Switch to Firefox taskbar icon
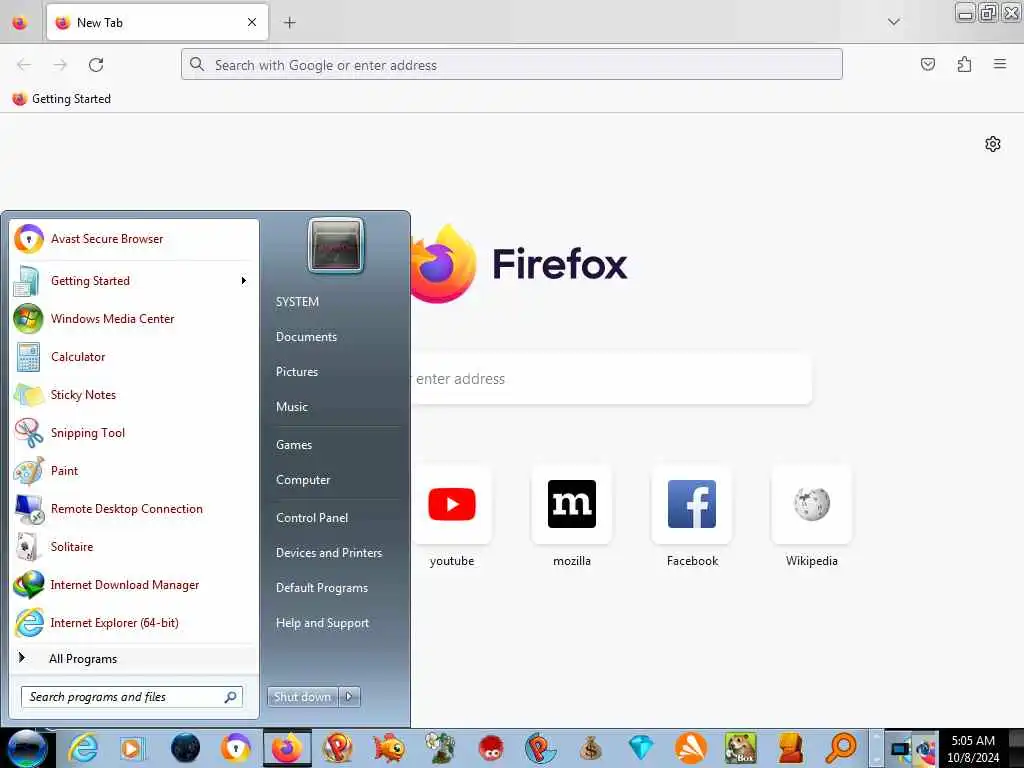 pos(287,748)
